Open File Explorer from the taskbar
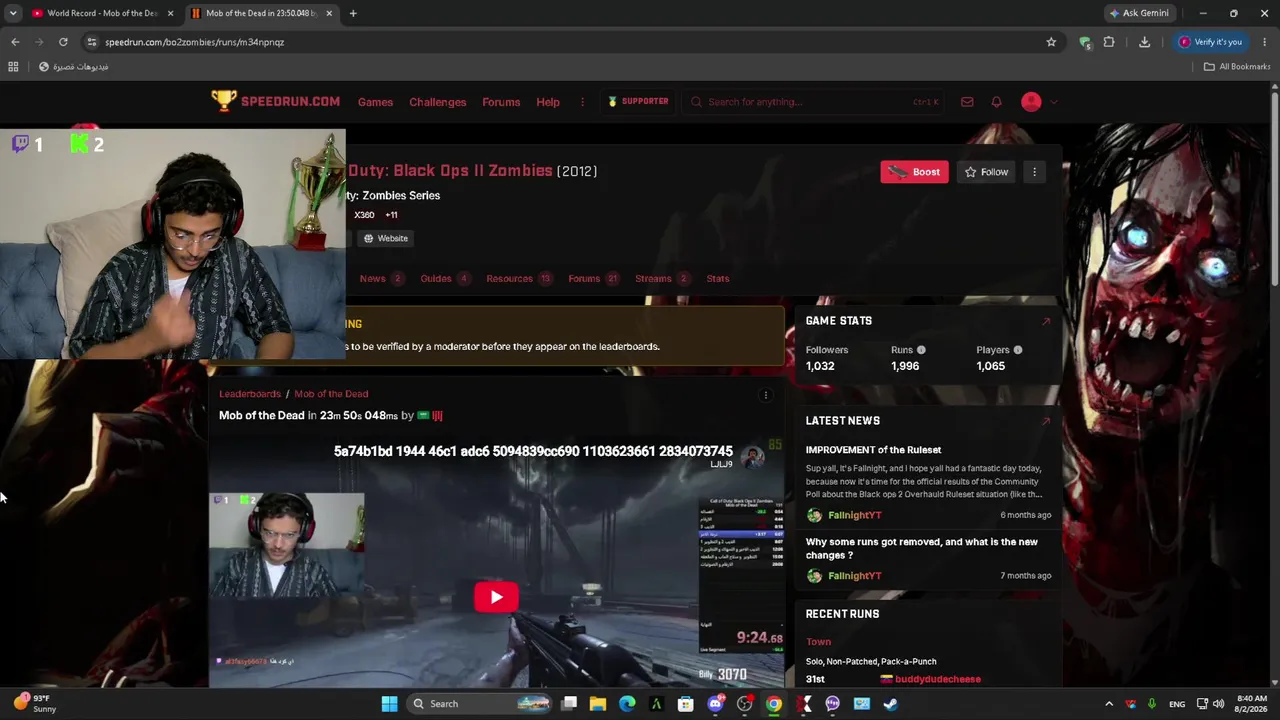This screenshot has height=720, width=1280. coord(598,704)
